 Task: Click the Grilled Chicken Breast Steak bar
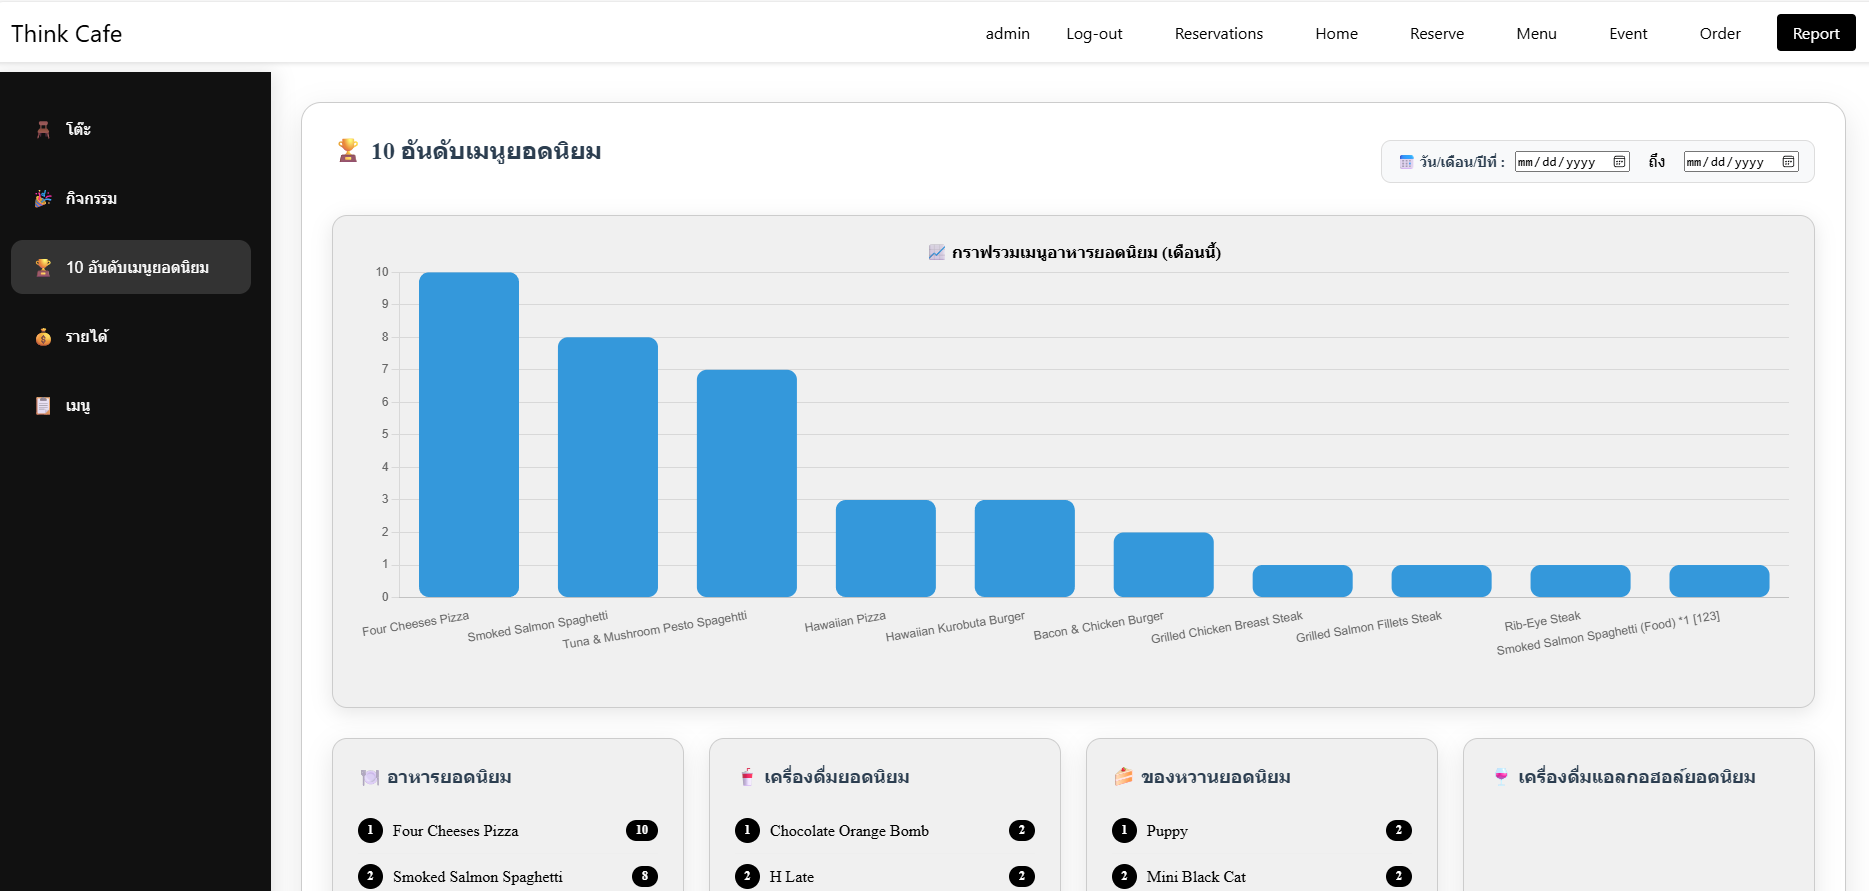pos(1303,581)
